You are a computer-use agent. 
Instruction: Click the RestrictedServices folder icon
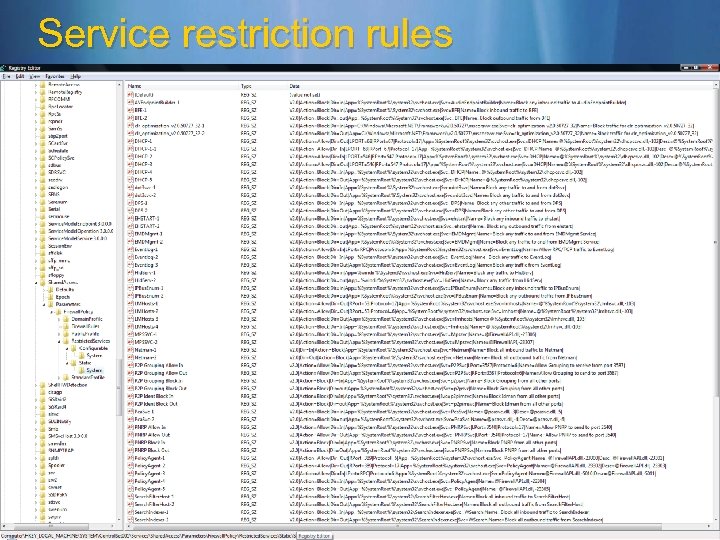coord(66,341)
